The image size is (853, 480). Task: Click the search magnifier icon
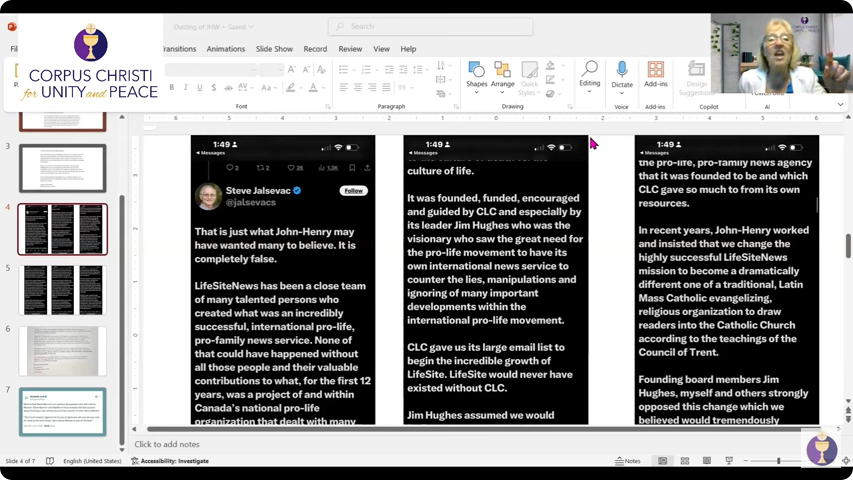[340, 26]
